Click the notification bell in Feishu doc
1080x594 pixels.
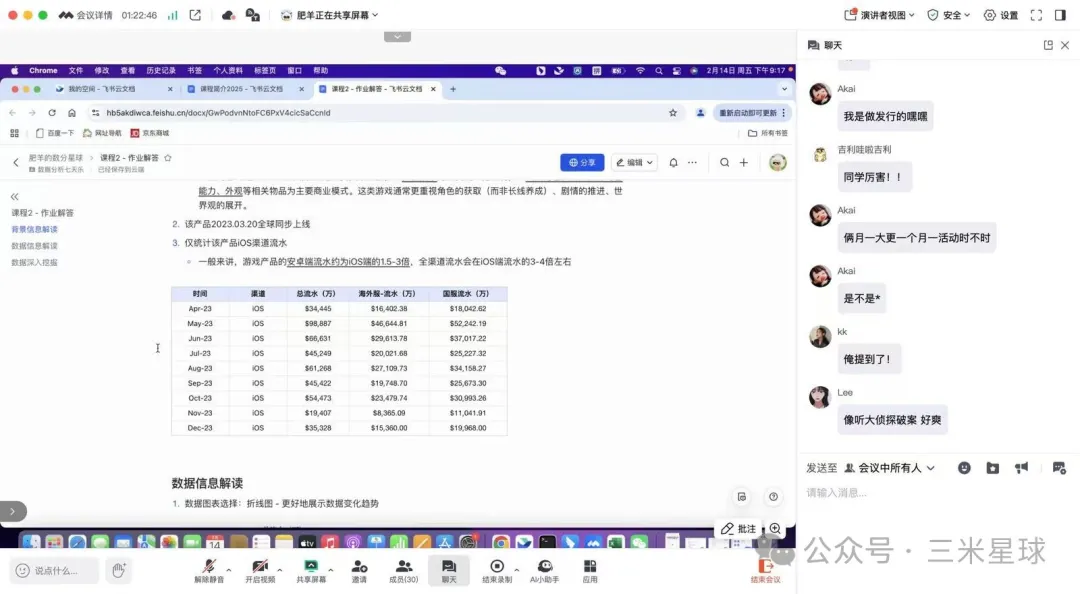click(x=674, y=162)
